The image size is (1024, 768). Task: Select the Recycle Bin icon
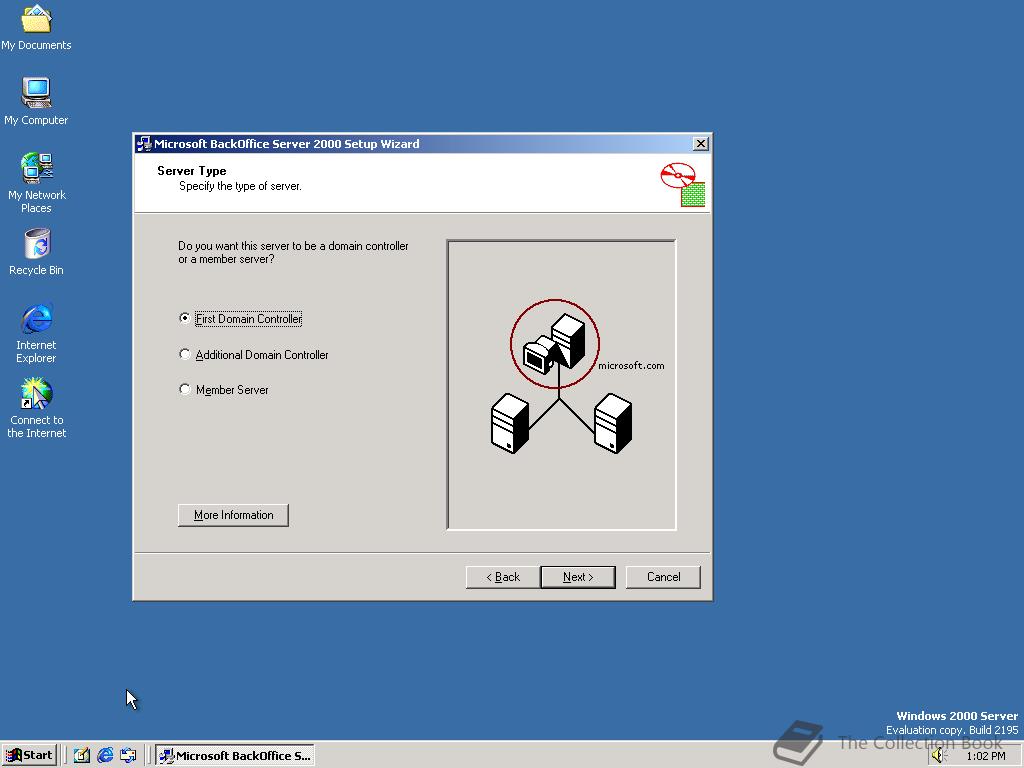pos(36,252)
